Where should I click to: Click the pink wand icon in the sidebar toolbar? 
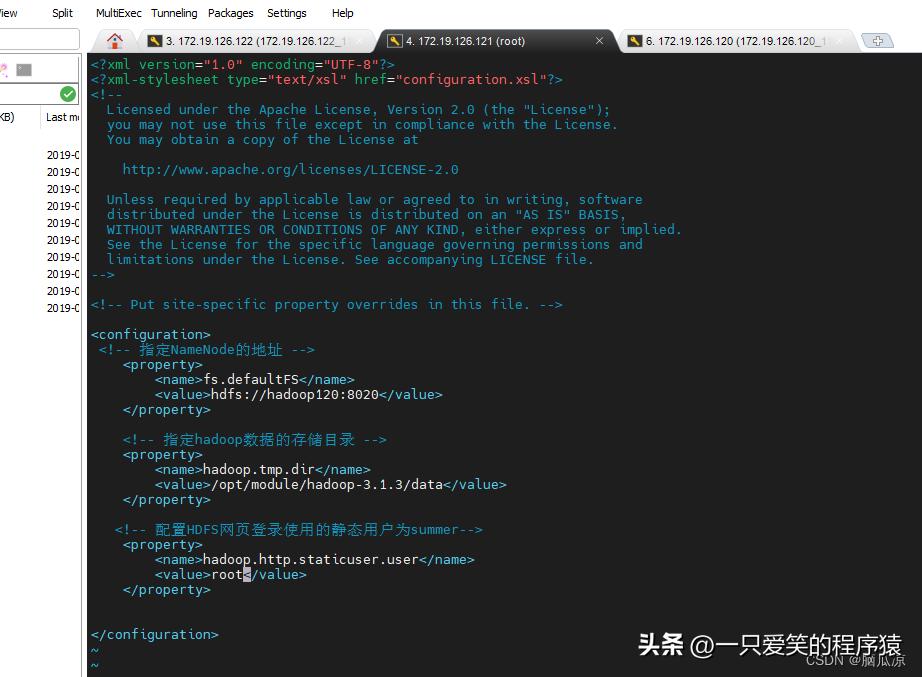4,67
